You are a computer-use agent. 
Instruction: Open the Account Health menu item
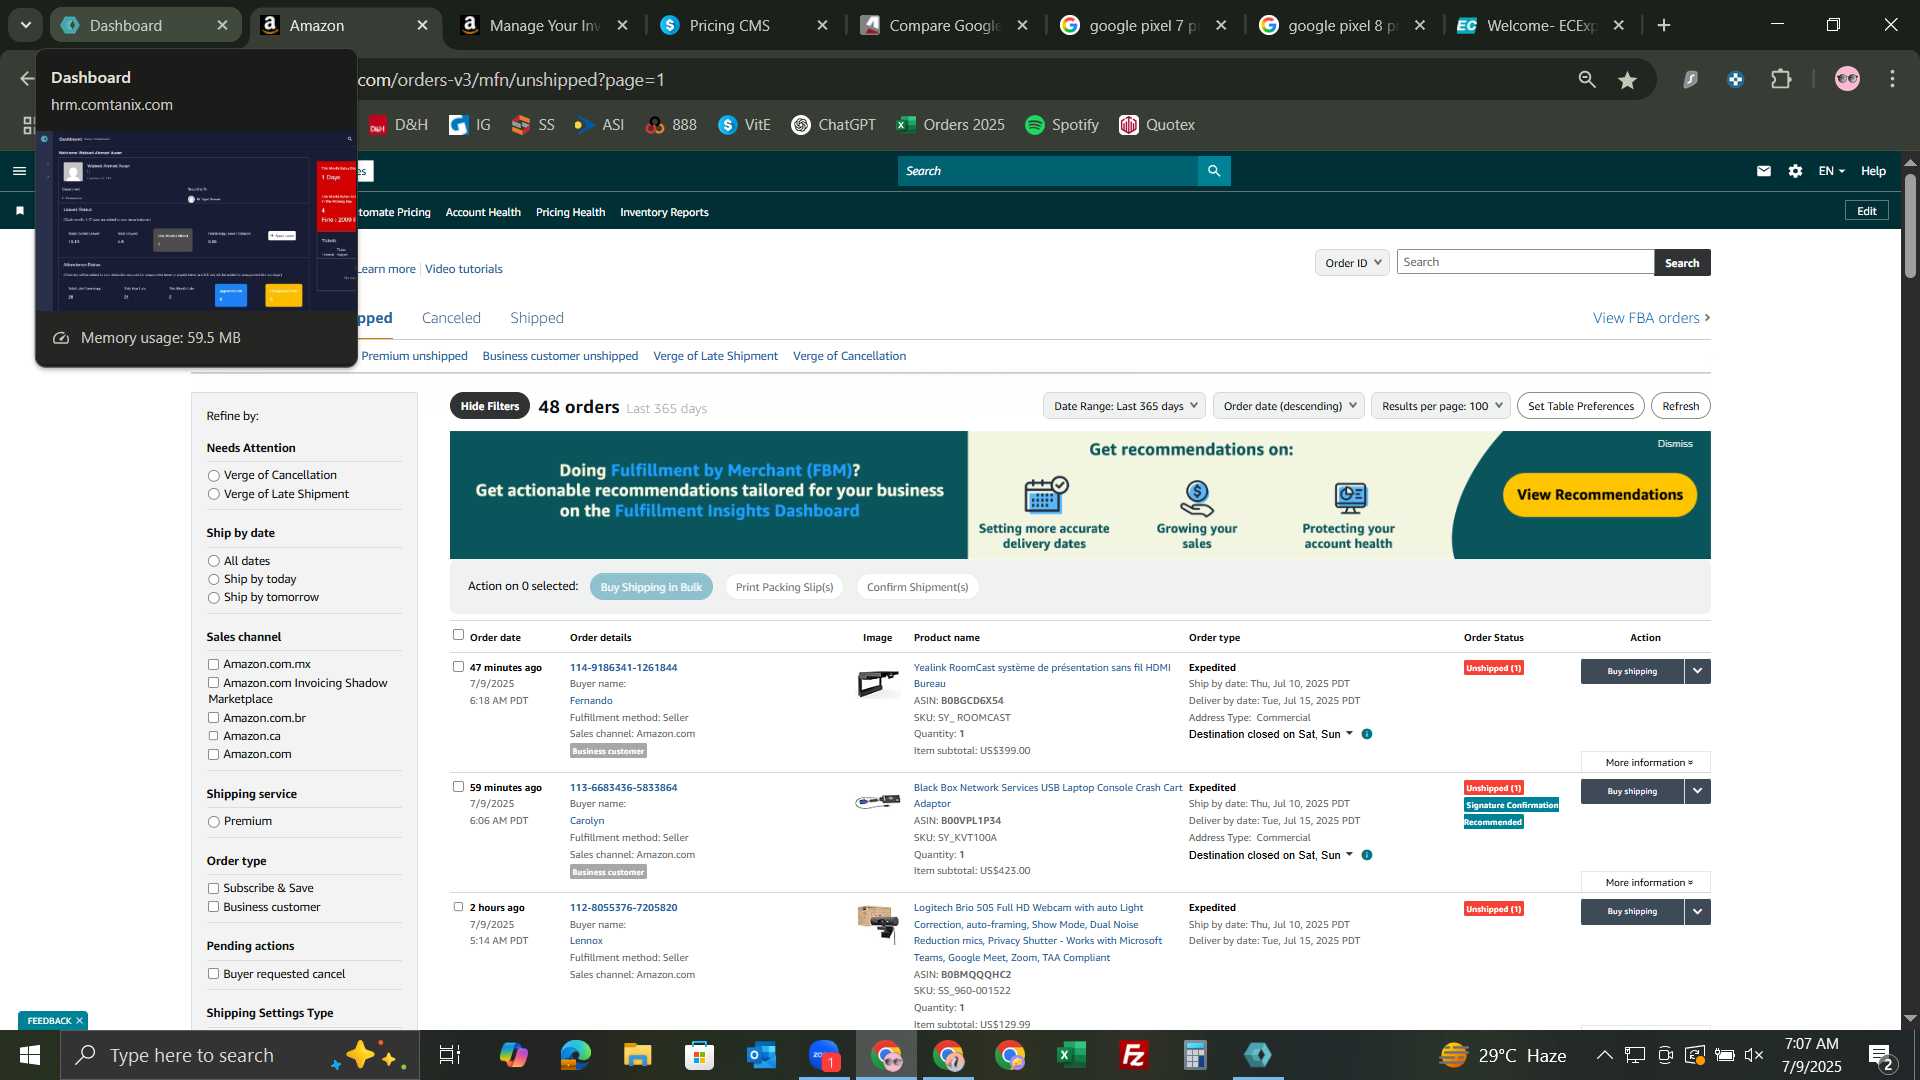coord(483,212)
